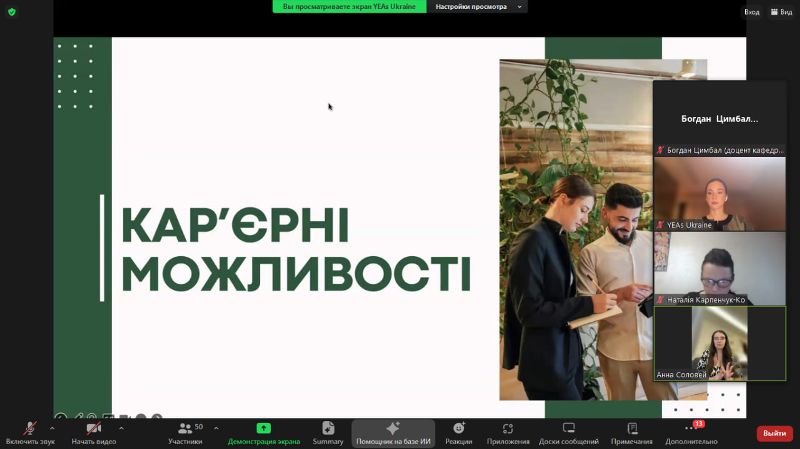Open the Приложения apps icon
800x449 pixels.
508,428
